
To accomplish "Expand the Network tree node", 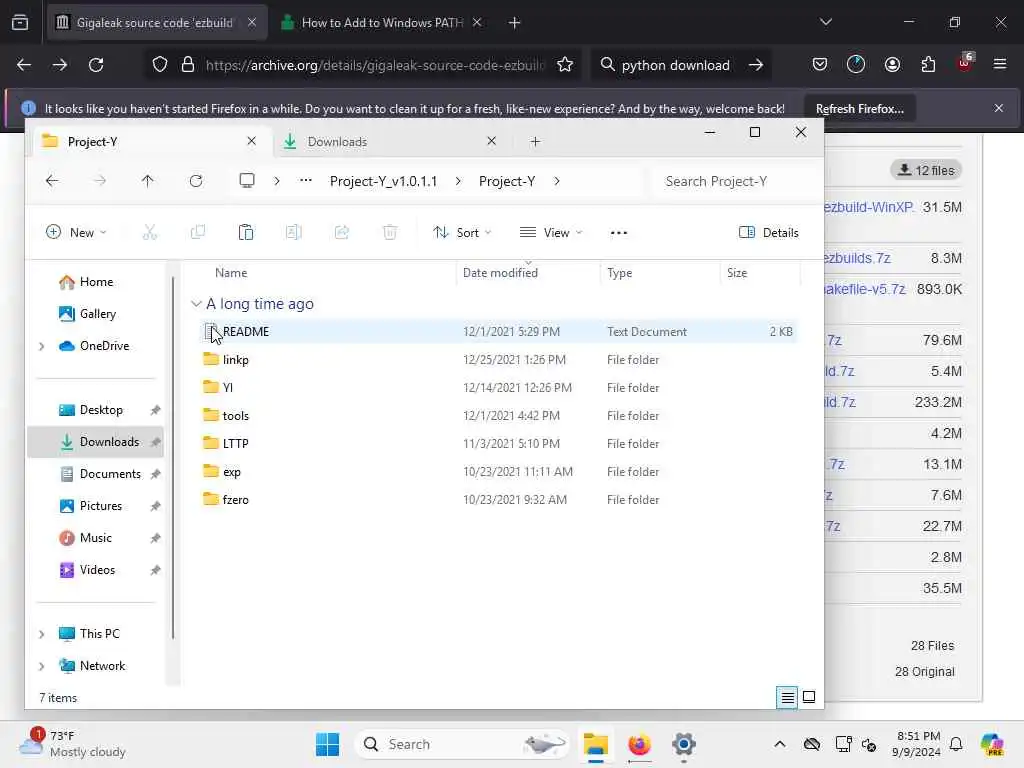I will click(42, 666).
